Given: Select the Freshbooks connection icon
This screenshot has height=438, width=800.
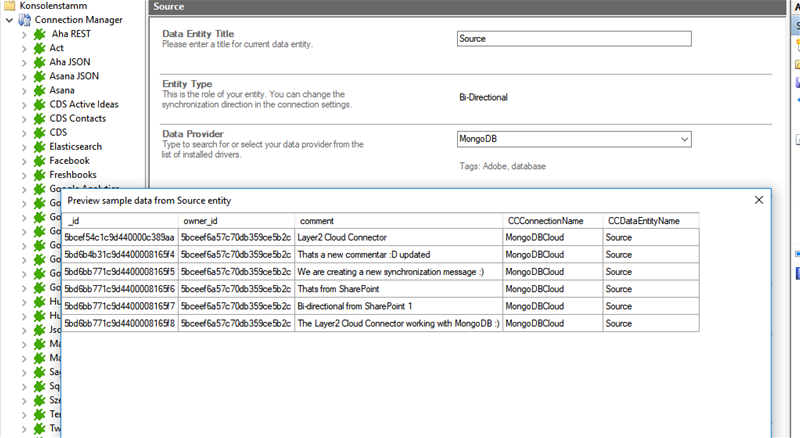Looking at the screenshot, I should click(40, 174).
